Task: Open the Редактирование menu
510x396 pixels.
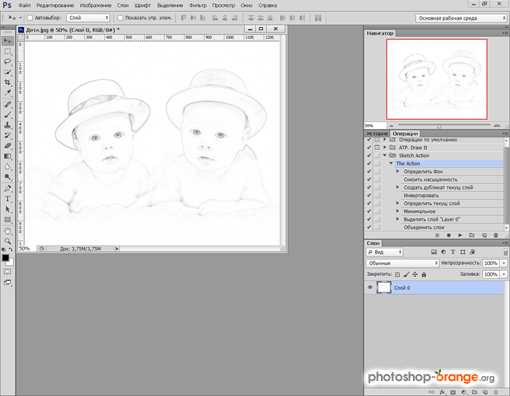Action: coord(55,5)
